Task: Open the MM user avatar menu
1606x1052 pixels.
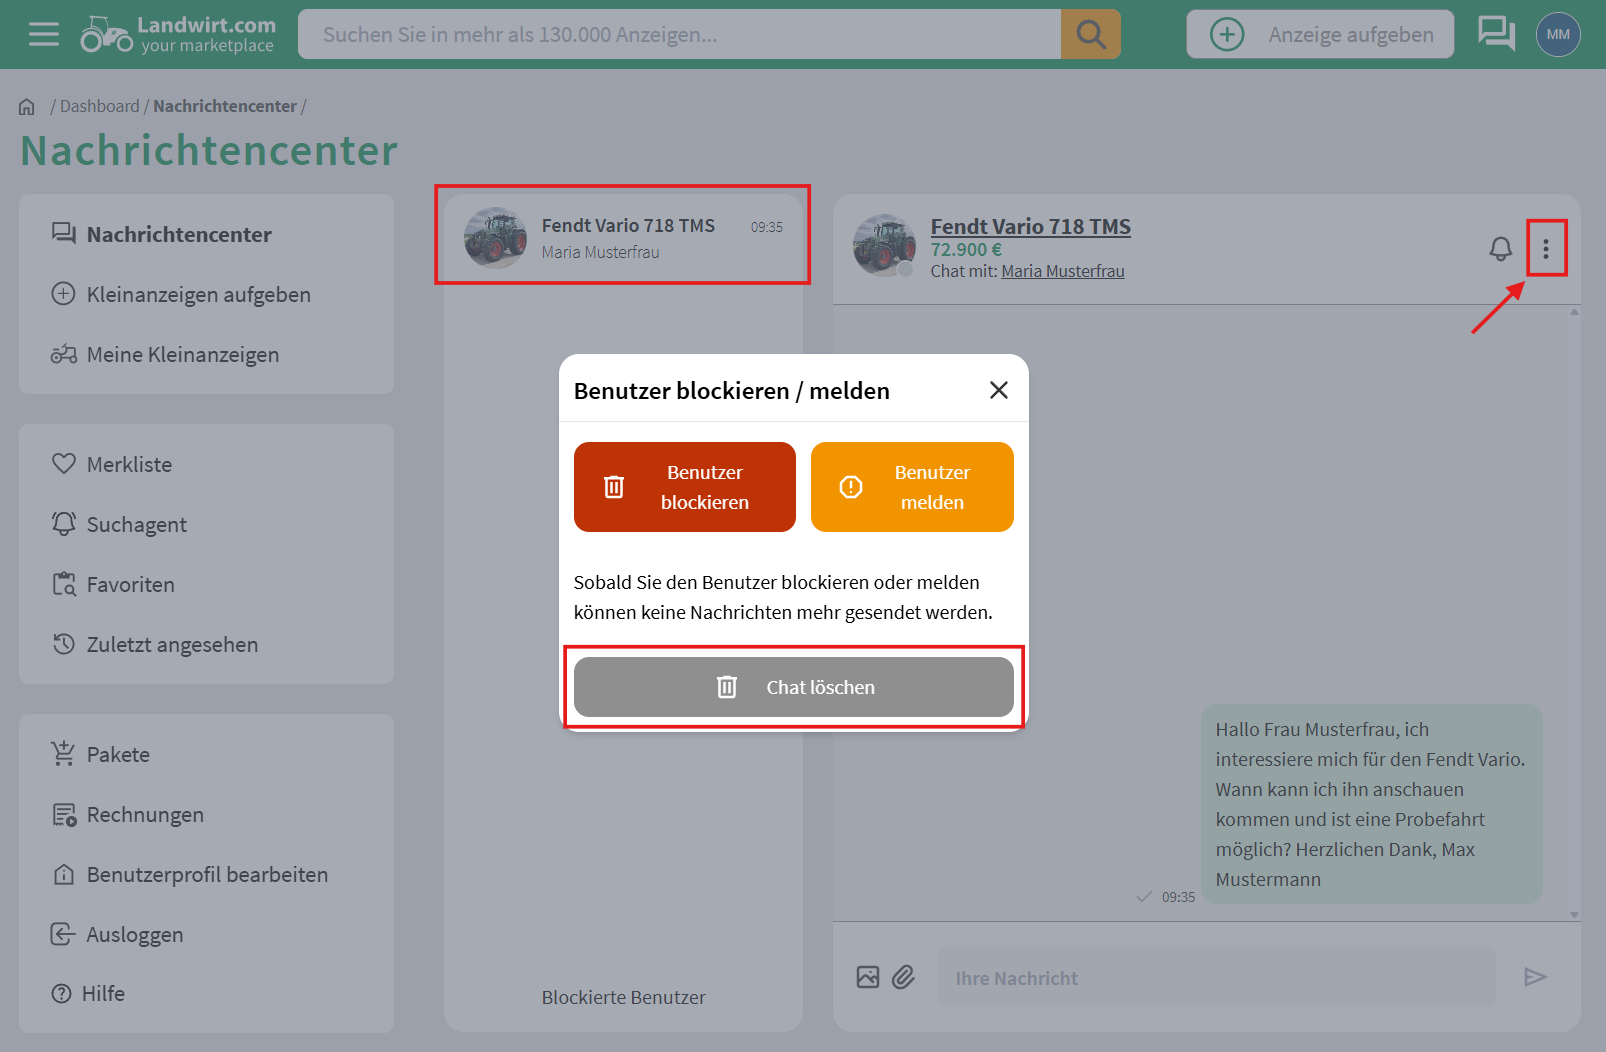Action: click(1557, 35)
